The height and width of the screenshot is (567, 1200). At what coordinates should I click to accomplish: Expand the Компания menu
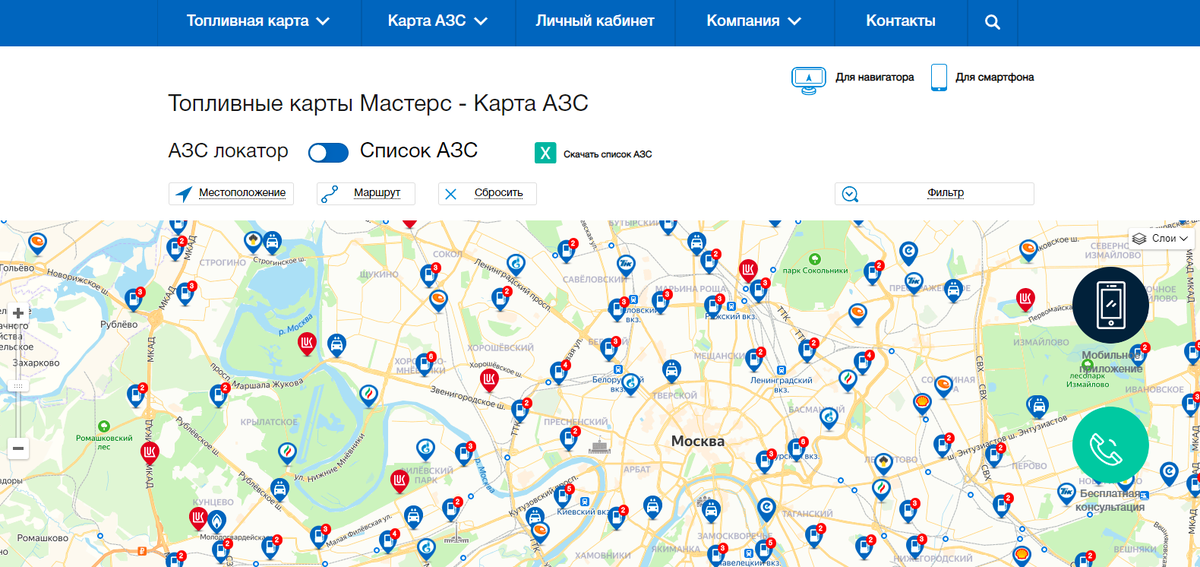(x=754, y=22)
